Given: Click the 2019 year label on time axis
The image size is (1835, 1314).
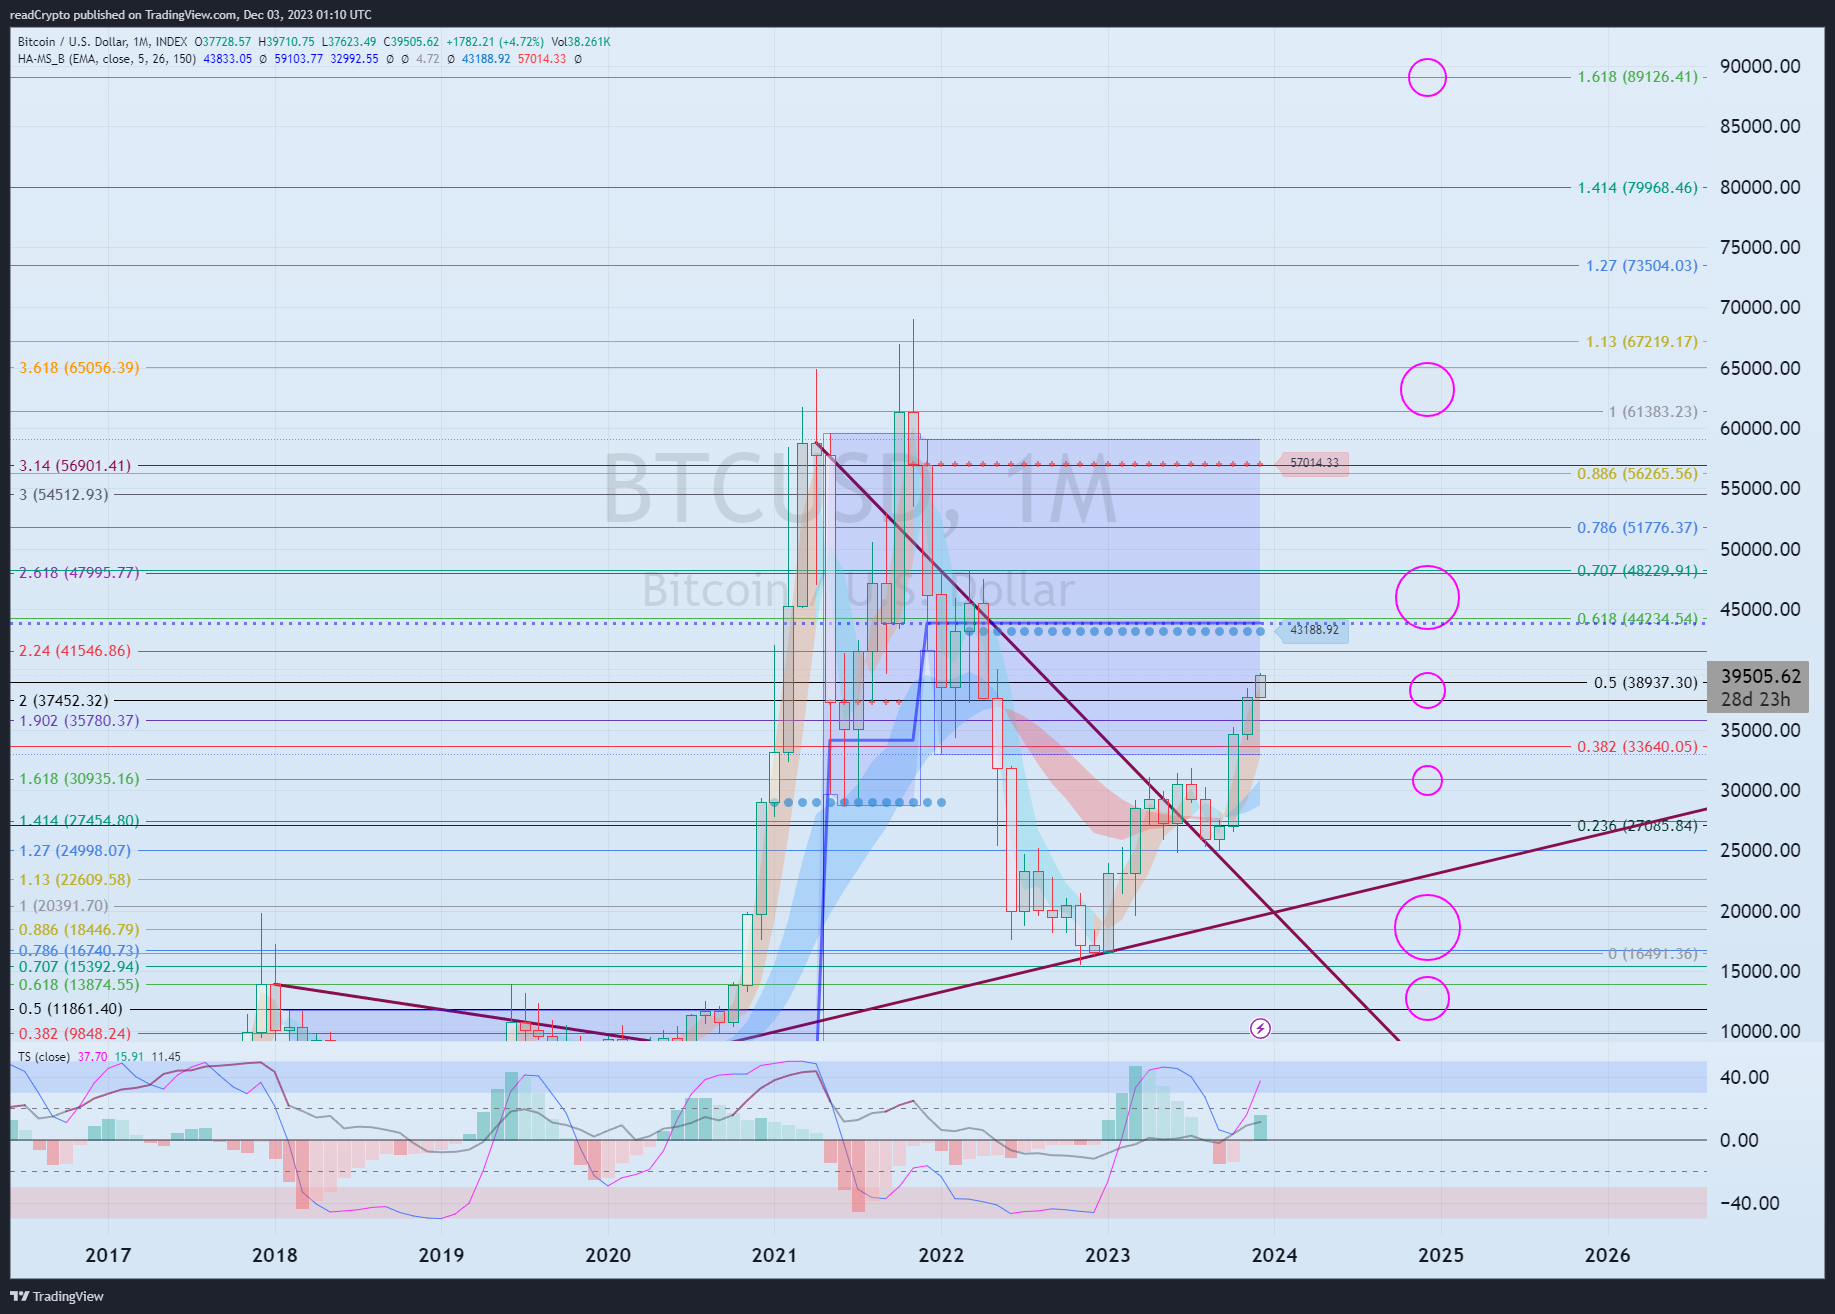Looking at the screenshot, I should 441,1255.
